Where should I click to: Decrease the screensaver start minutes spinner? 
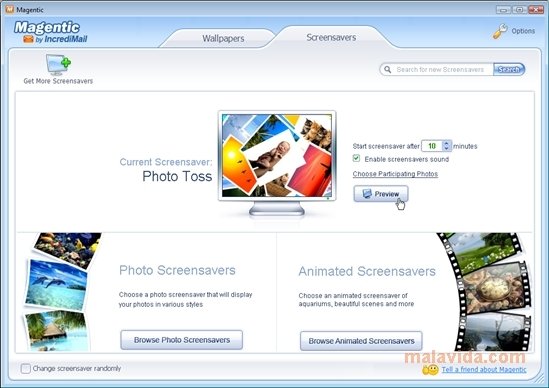pyautogui.click(x=446, y=148)
